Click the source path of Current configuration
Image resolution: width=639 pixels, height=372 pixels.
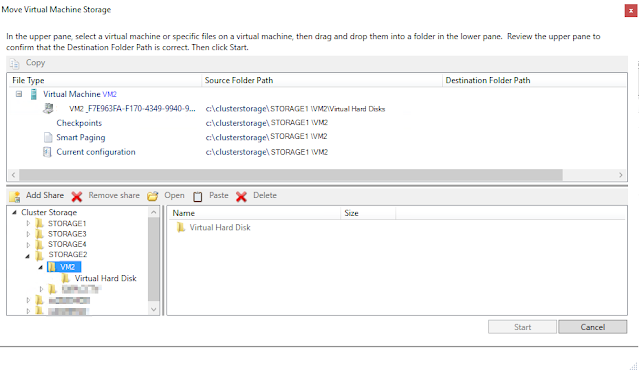pyautogui.click(x=267, y=152)
